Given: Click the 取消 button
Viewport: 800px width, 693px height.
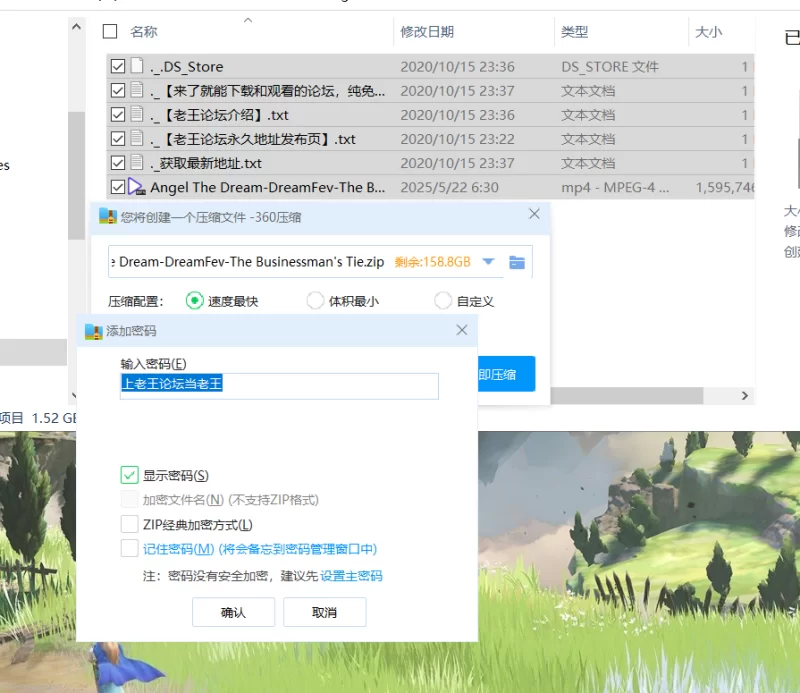Looking at the screenshot, I should [x=324, y=612].
